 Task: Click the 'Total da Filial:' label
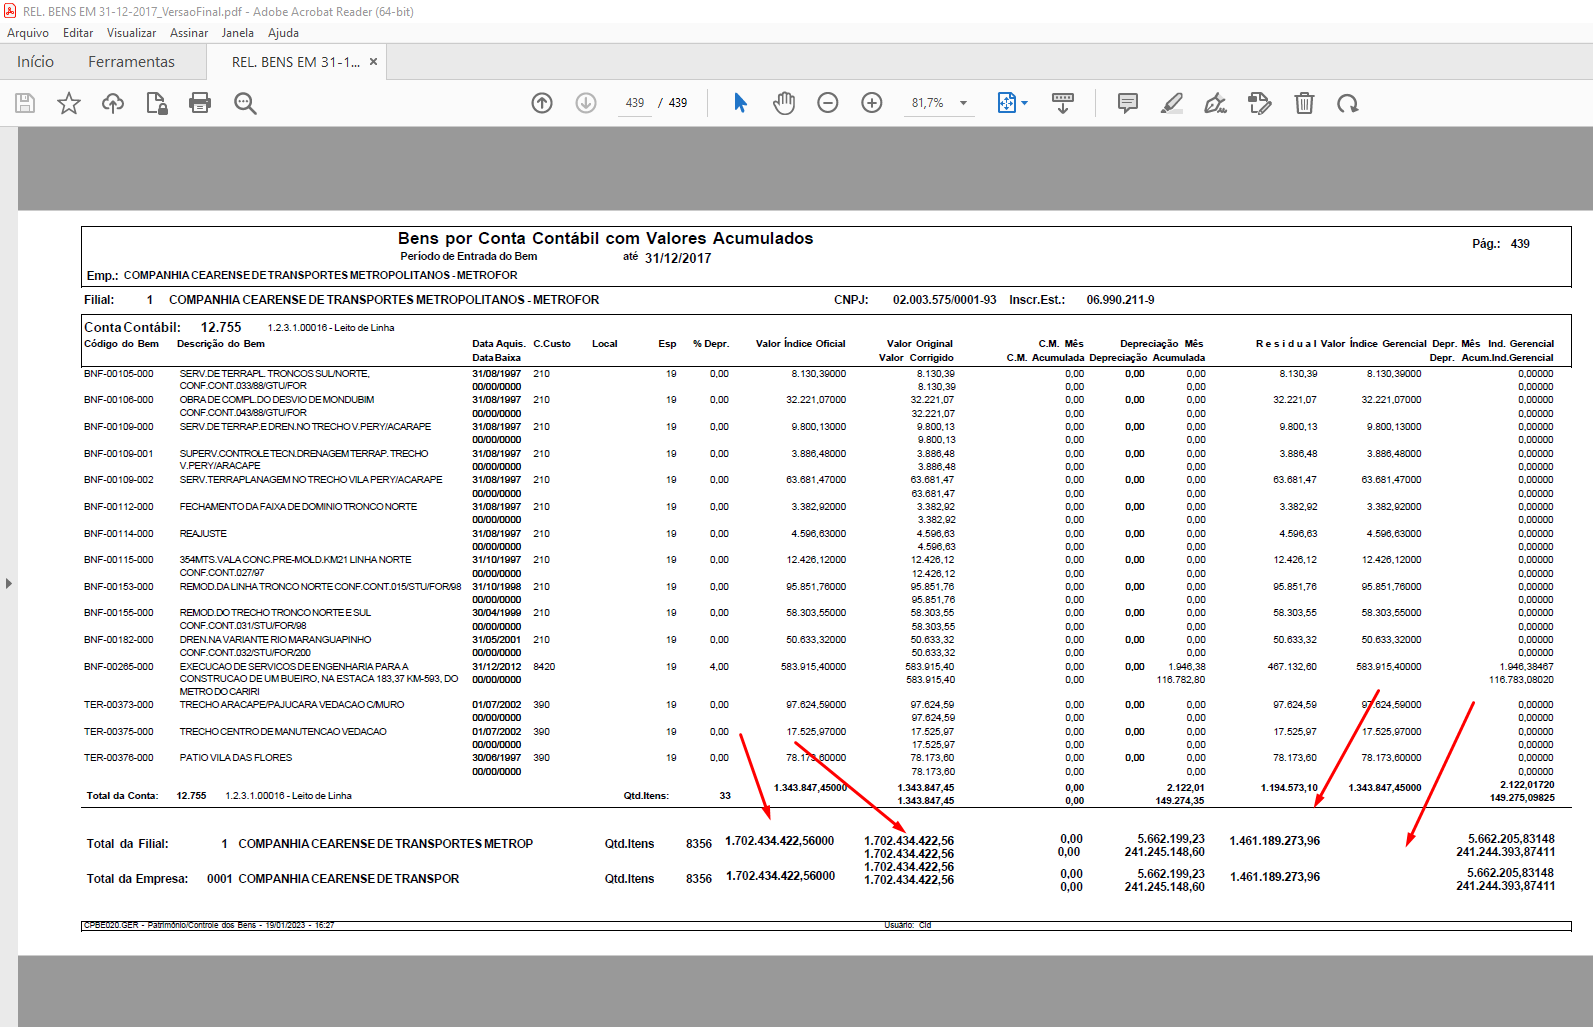[x=127, y=844]
